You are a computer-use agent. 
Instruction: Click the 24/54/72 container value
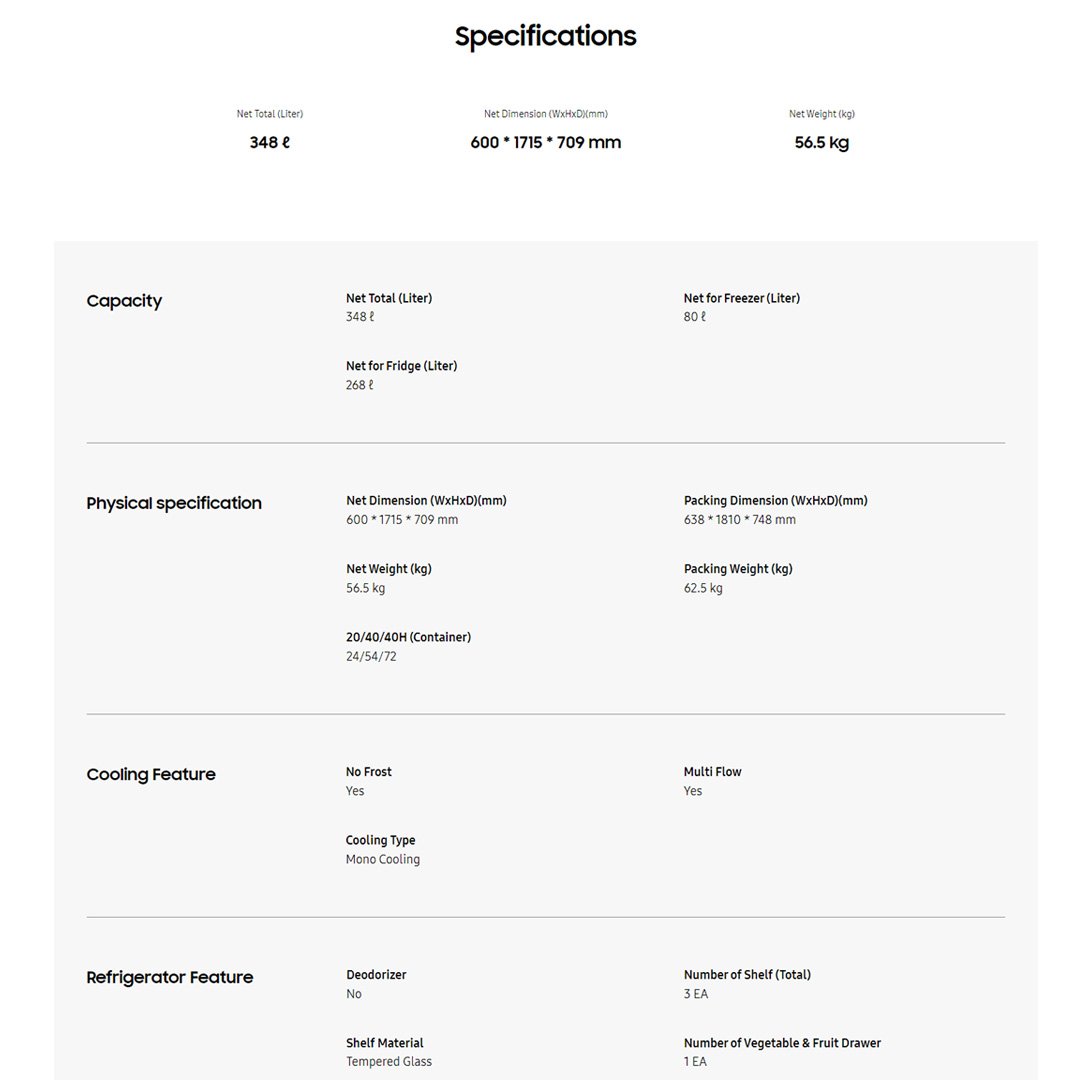pyautogui.click(x=371, y=656)
